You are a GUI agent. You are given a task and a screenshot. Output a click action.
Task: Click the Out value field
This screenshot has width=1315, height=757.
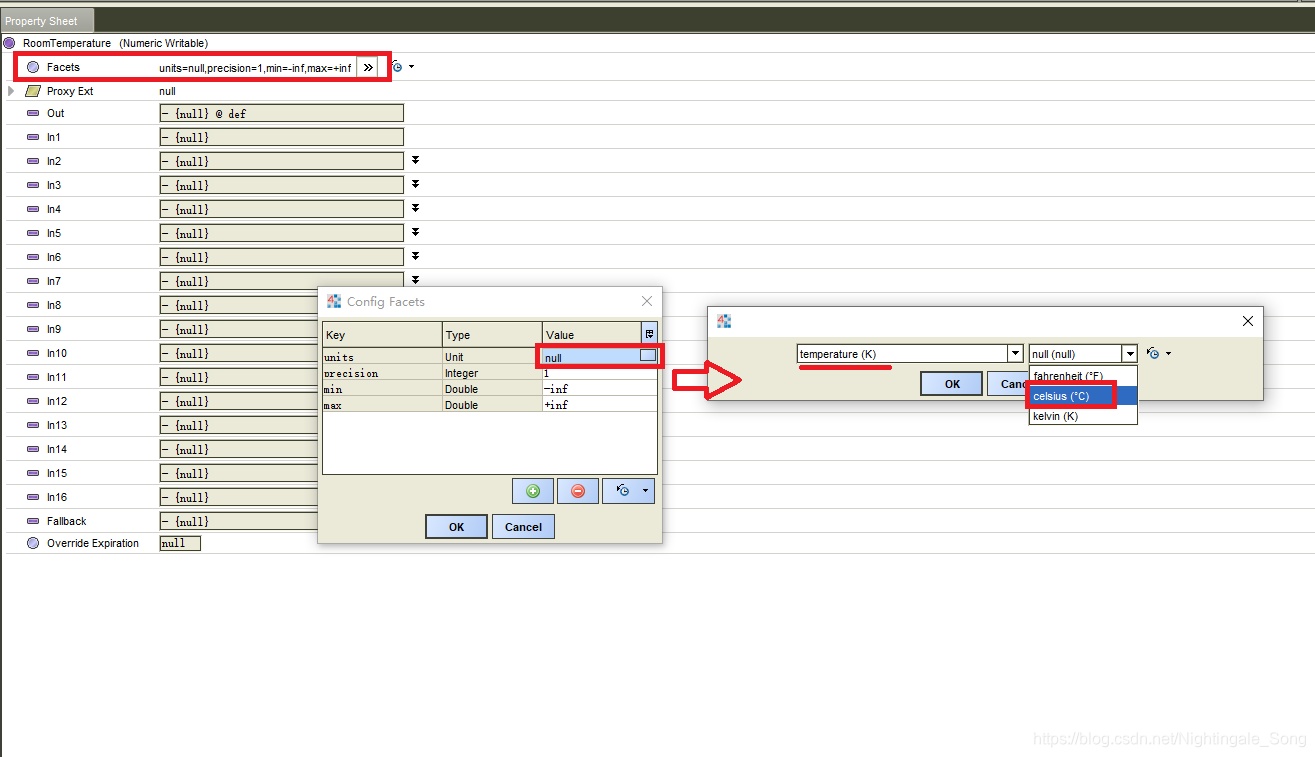281,113
